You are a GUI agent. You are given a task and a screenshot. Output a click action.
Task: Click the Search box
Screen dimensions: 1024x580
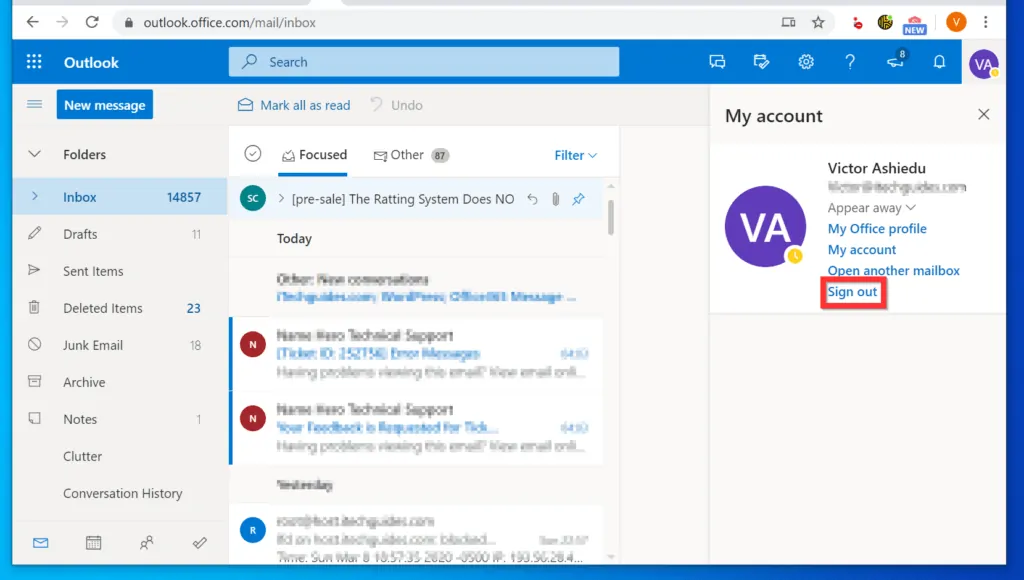(x=423, y=61)
